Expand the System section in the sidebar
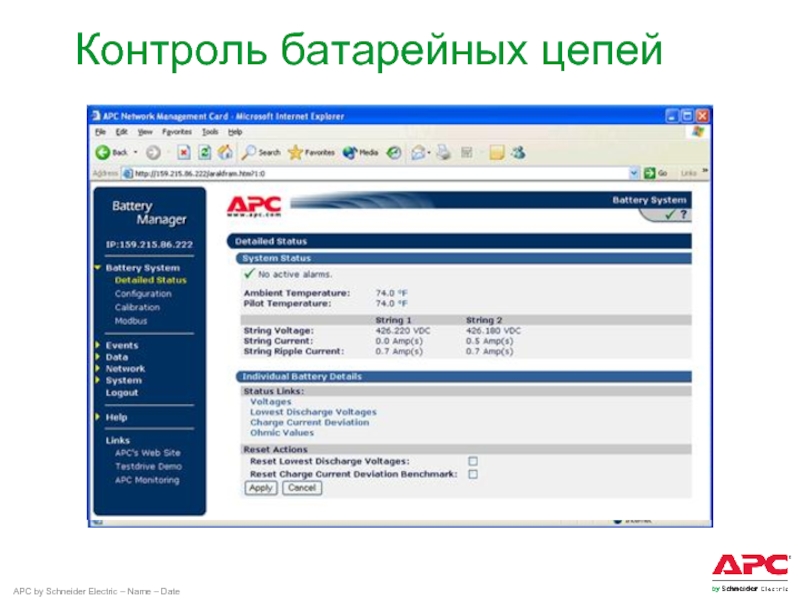The image size is (800, 600). pos(97,380)
